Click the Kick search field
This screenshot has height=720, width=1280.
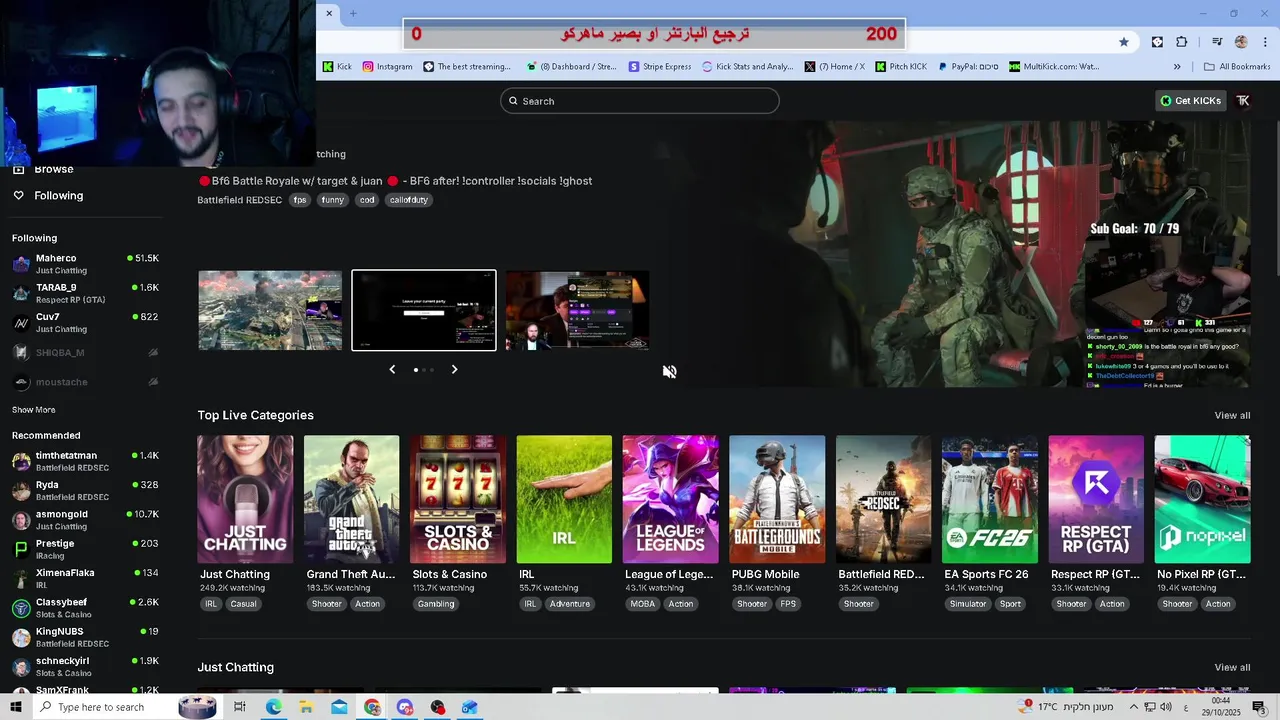tap(640, 101)
